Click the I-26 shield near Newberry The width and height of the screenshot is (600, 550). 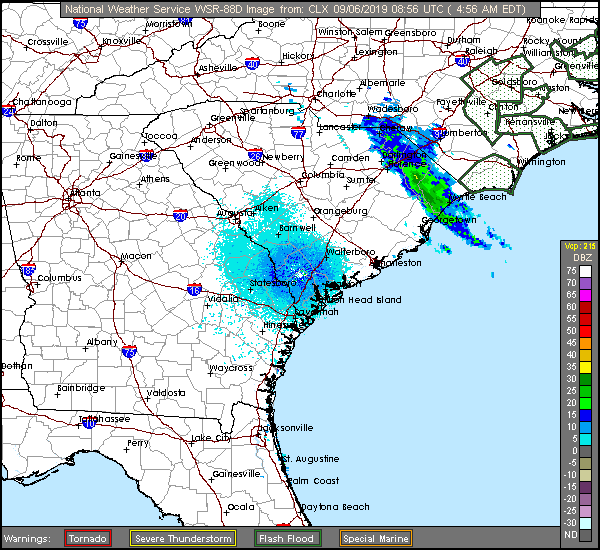coord(255,155)
